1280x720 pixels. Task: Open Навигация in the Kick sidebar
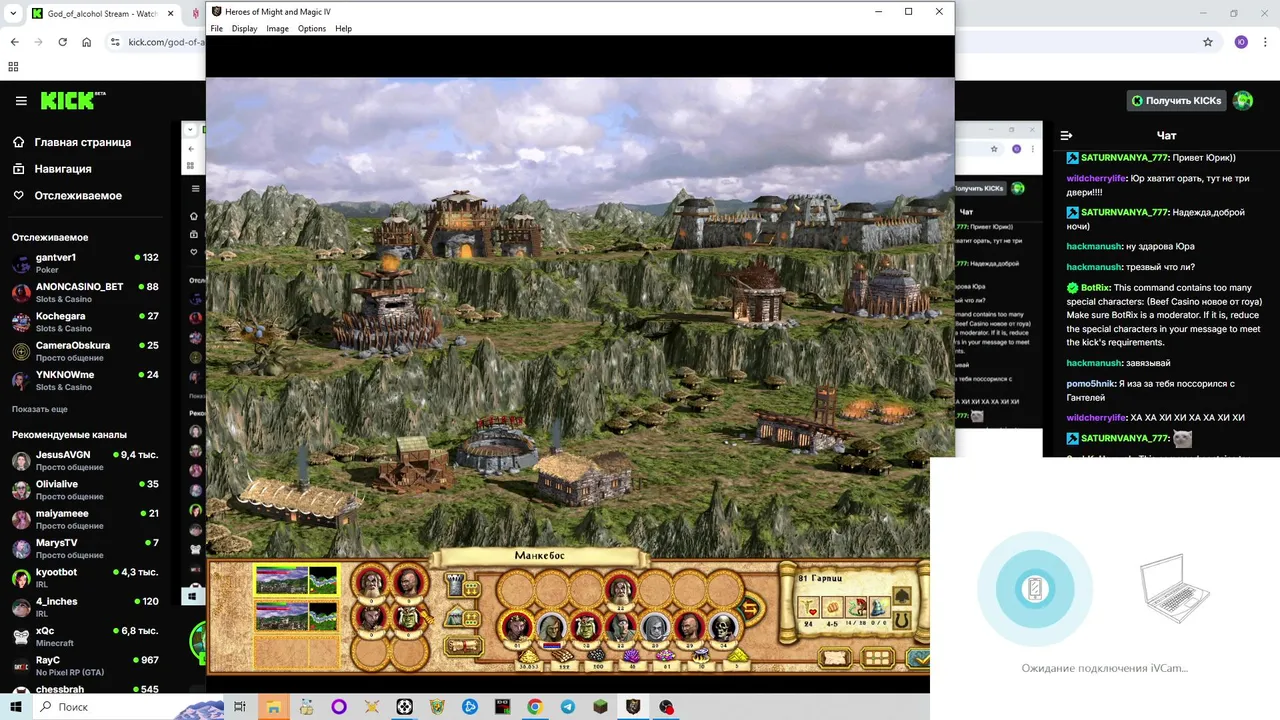(x=62, y=169)
